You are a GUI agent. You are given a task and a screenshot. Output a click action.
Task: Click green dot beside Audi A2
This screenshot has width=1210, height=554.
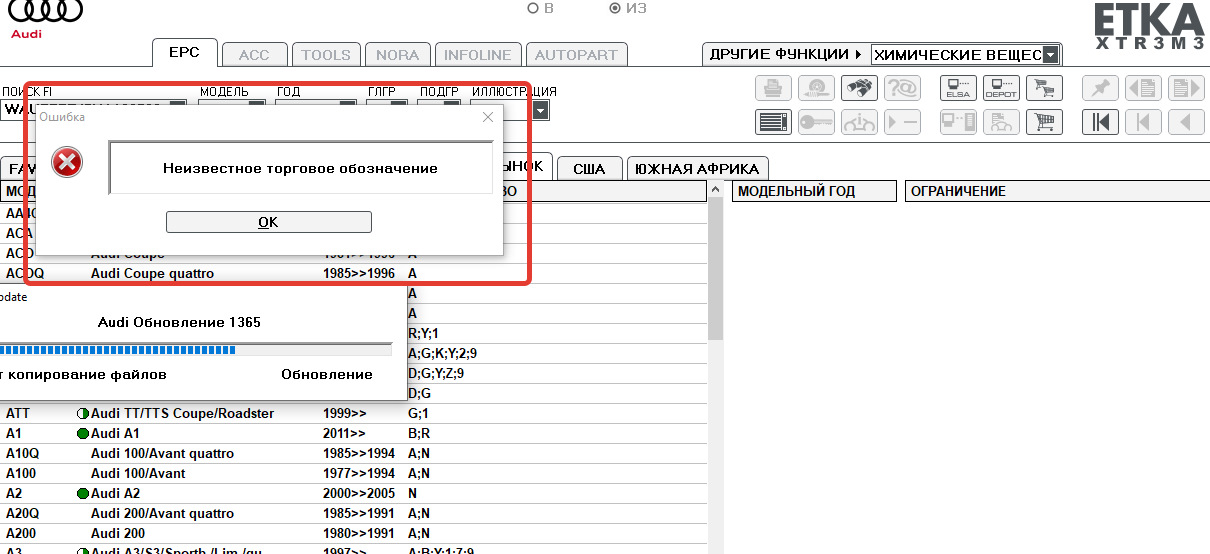83,494
